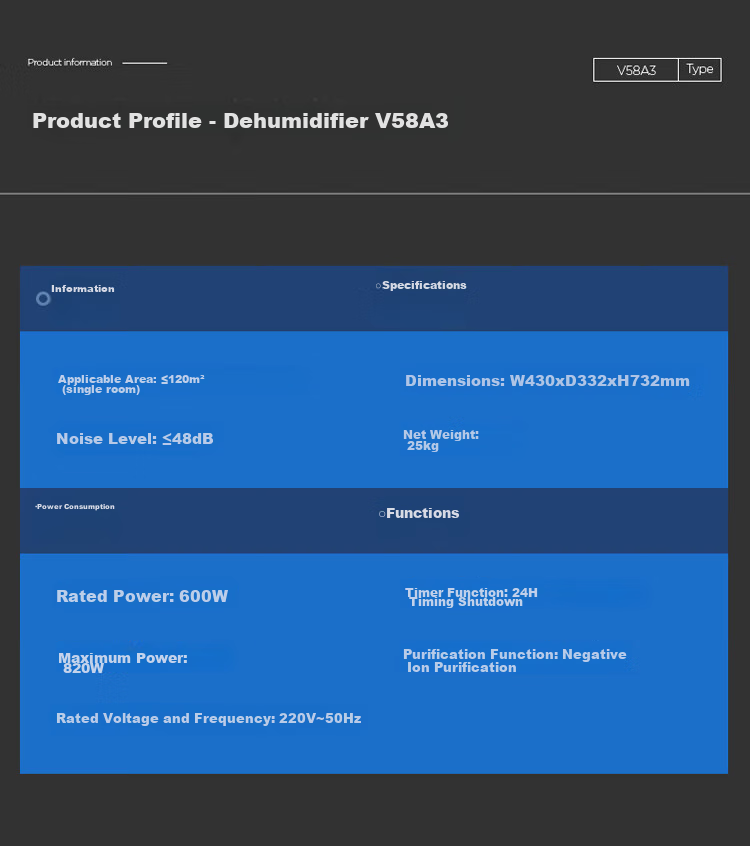Click the Purification Function Negative Ion text

515,661
